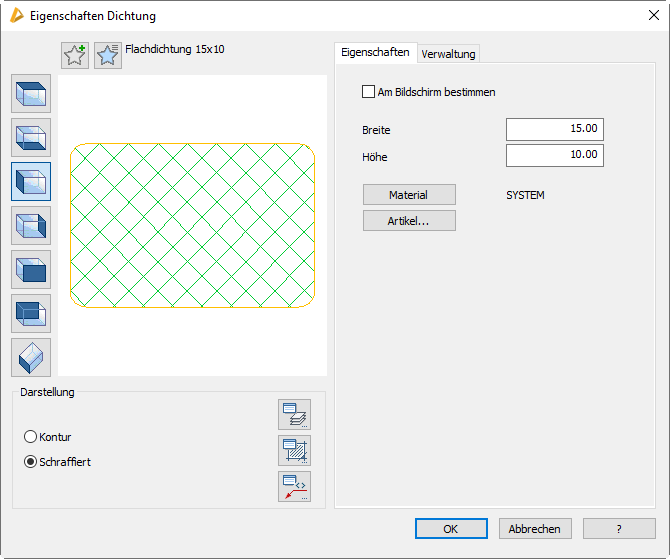Image resolution: width=670 pixels, height=559 pixels.
Task: Click the add favorite star icon
Action: (75, 56)
